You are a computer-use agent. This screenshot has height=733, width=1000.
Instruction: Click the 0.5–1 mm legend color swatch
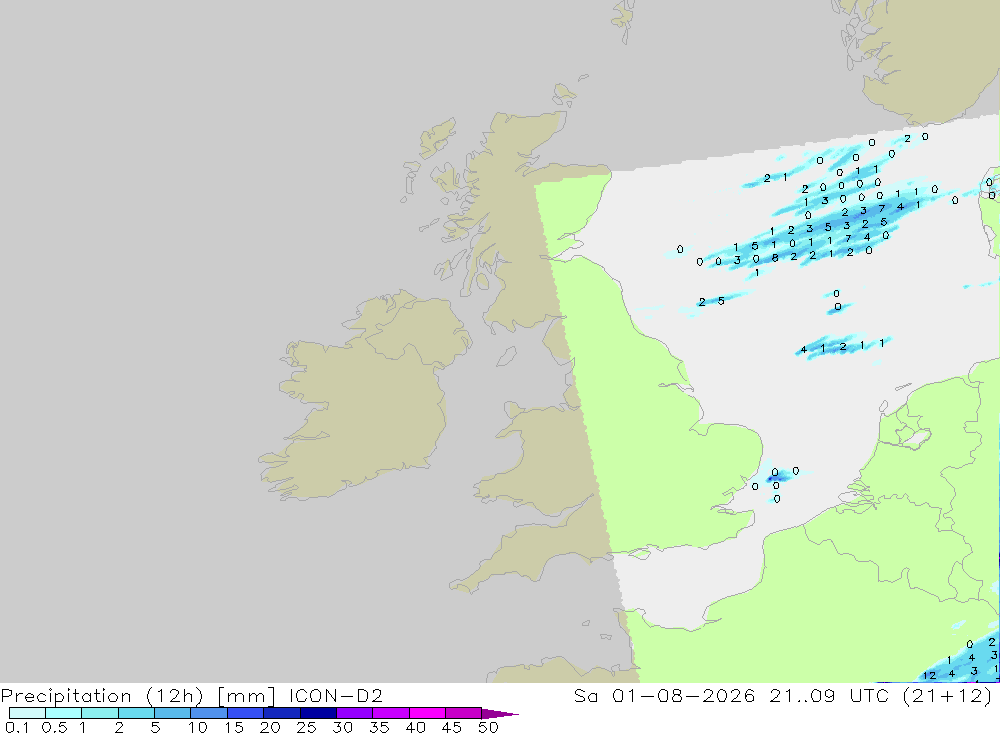click(64, 713)
